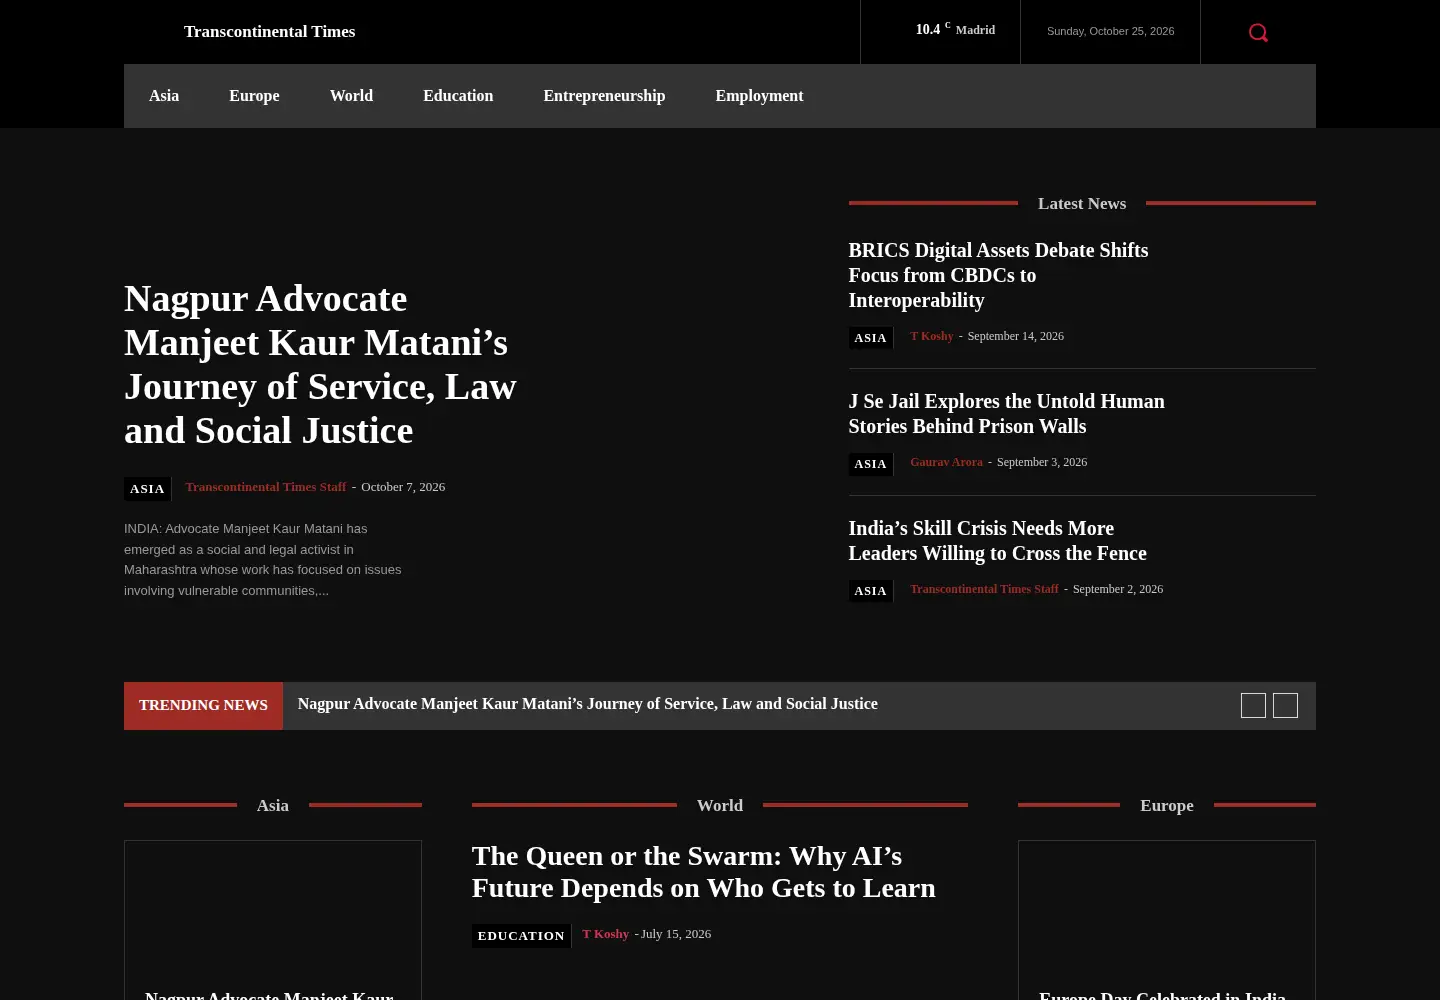
Task: Open T Koshy author link under BRICS article
Action: click(x=932, y=336)
